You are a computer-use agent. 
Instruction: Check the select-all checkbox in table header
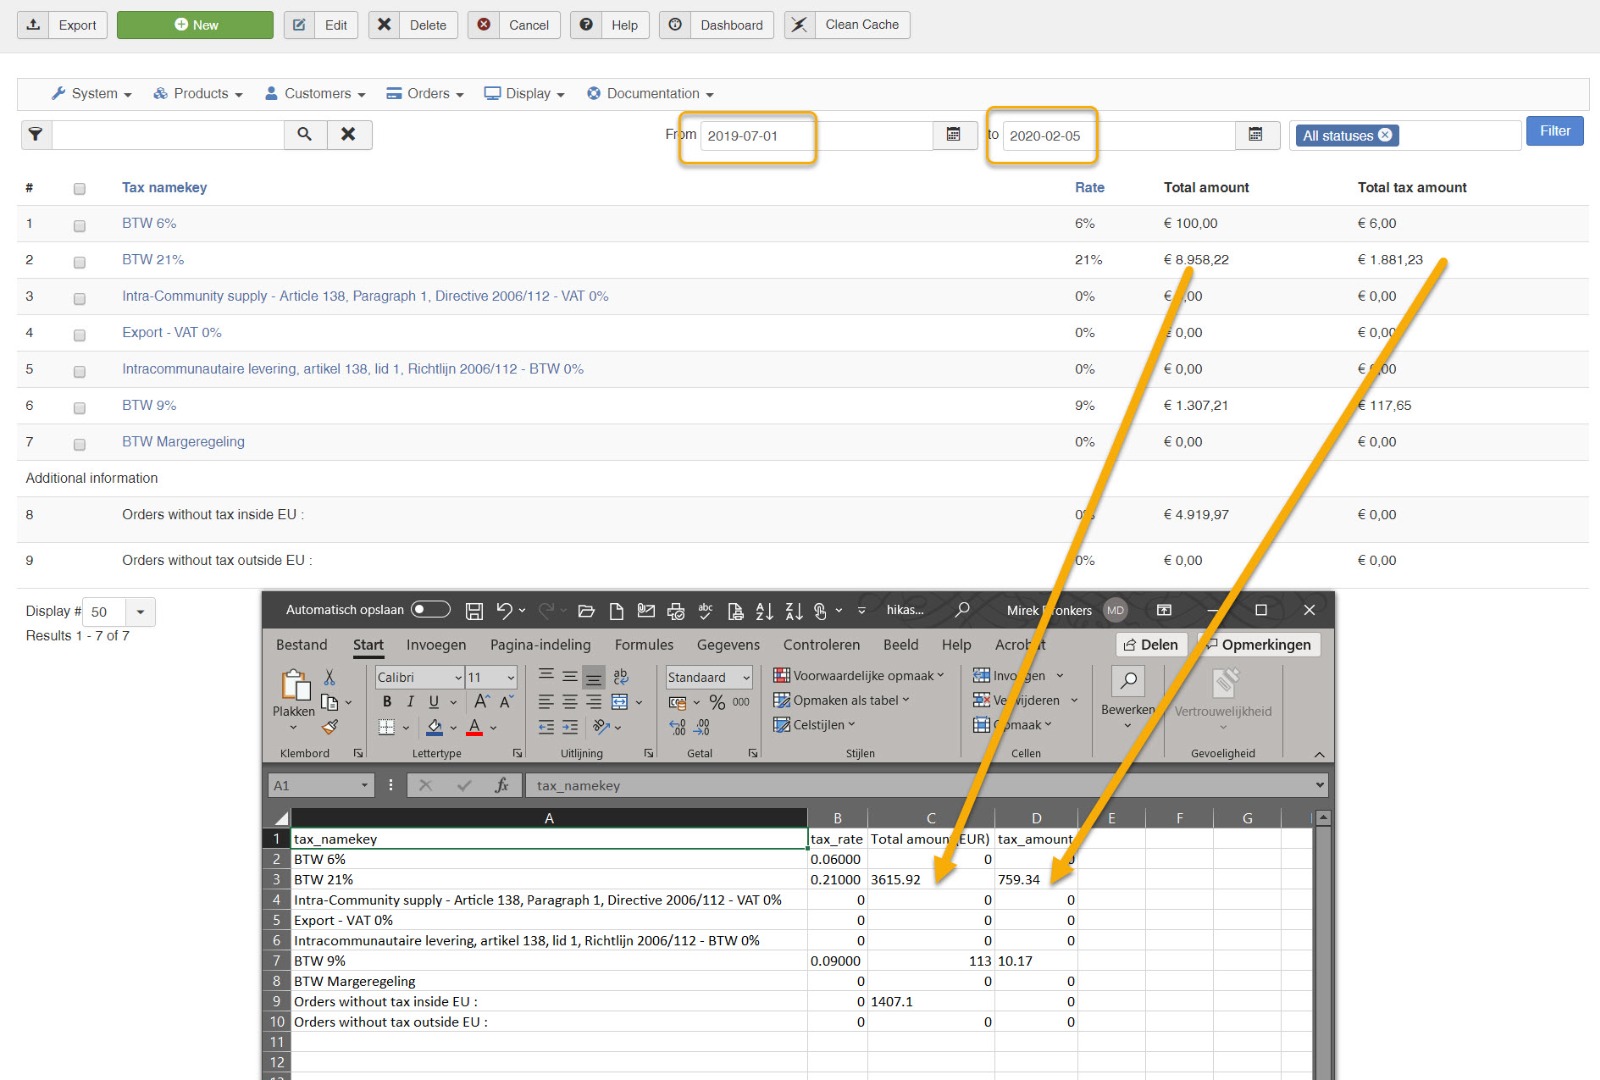pyautogui.click(x=80, y=189)
